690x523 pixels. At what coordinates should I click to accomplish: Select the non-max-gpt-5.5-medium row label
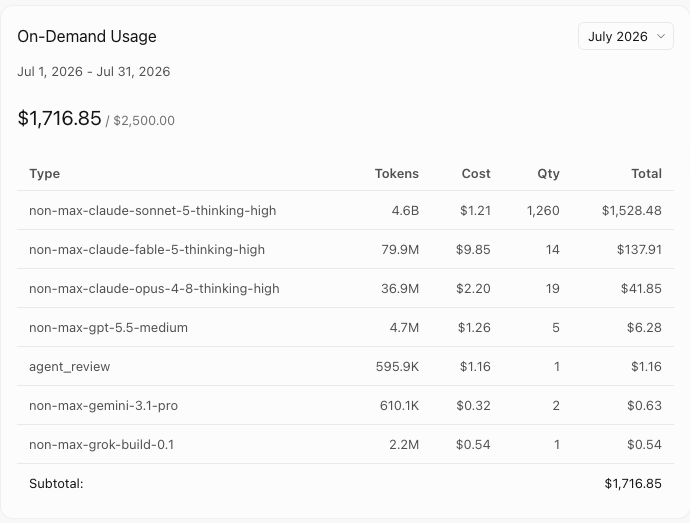coord(108,328)
